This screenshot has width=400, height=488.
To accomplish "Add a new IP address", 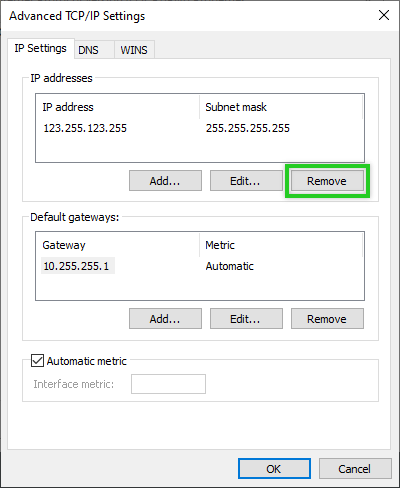I will click(x=165, y=181).
